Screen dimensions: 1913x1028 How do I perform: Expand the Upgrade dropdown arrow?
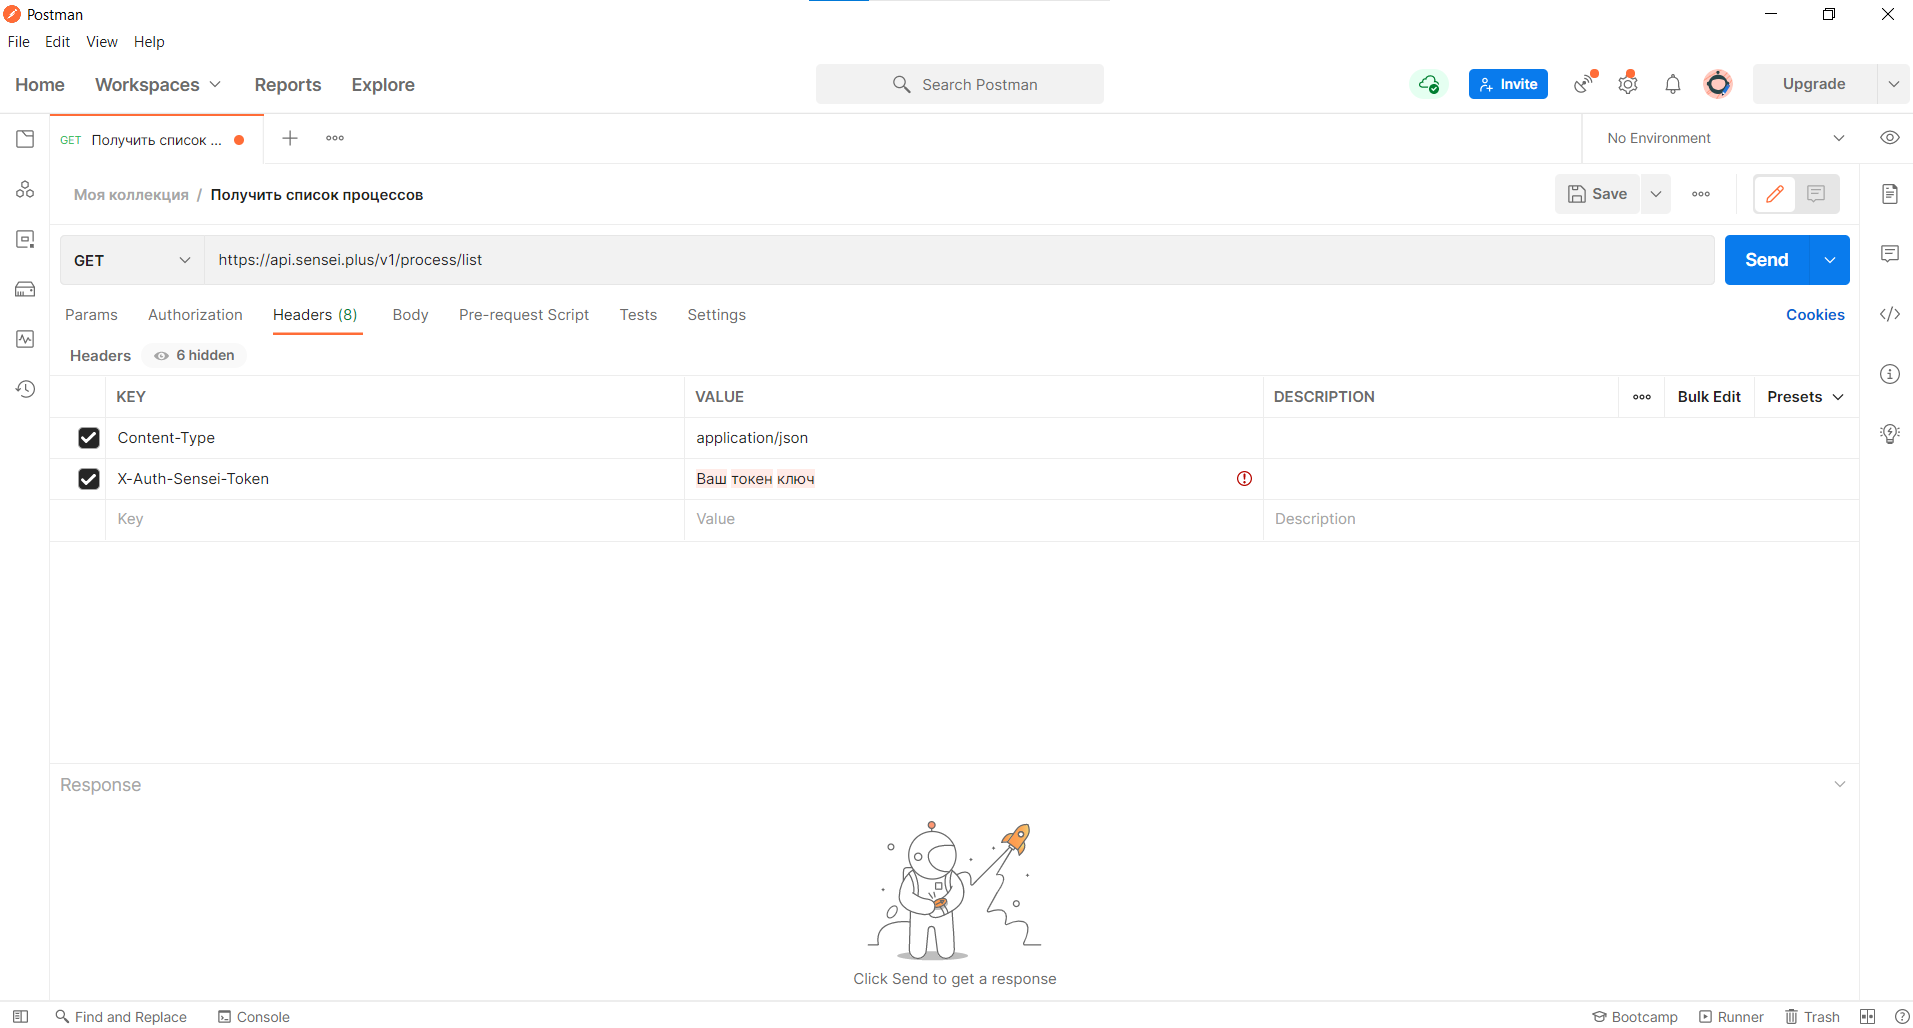click(x=1893, y=84)
